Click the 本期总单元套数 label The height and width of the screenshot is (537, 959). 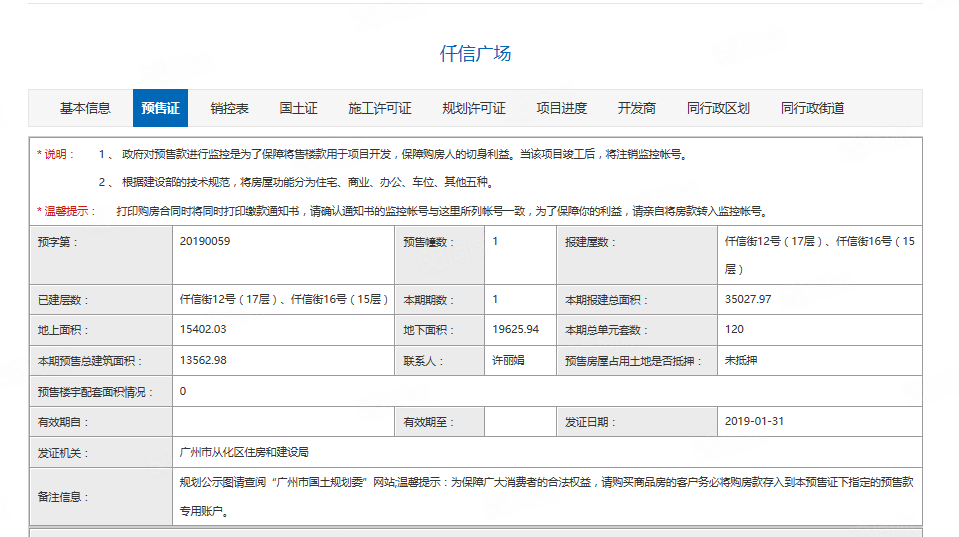click(x=606, y=330)
